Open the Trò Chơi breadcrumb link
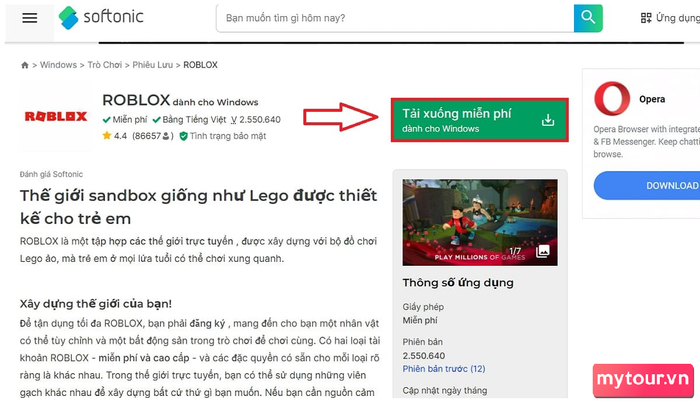The height and width of the screenshot is (405, 700). click(104, 65)
